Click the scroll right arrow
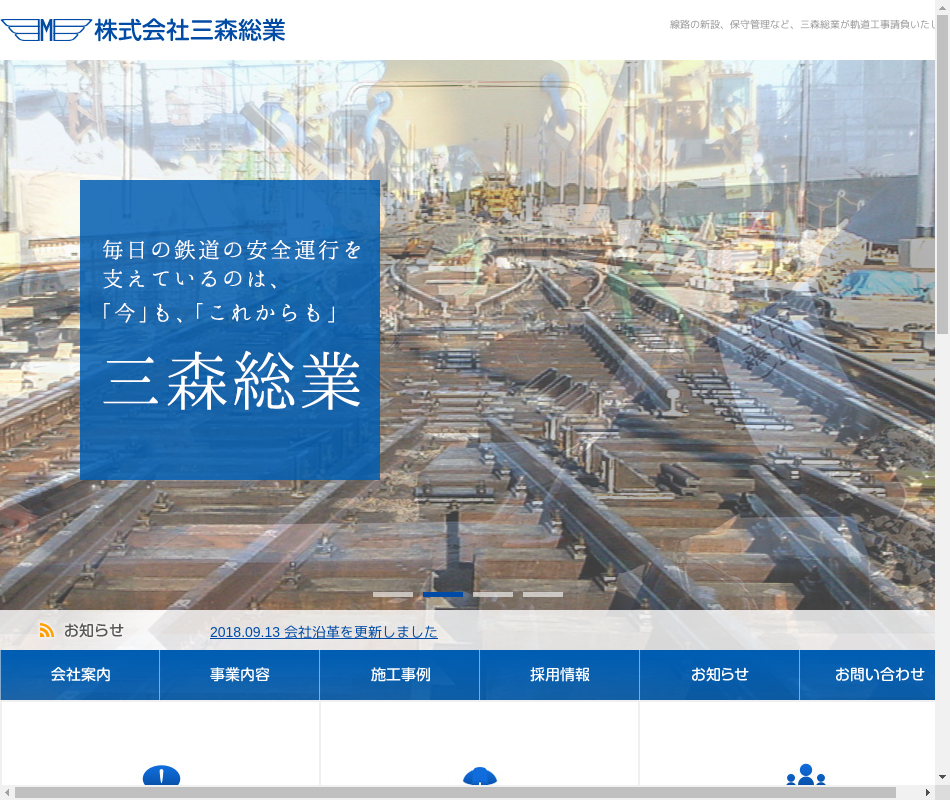This screenshot has width=950, height=800. pos(927,792)
